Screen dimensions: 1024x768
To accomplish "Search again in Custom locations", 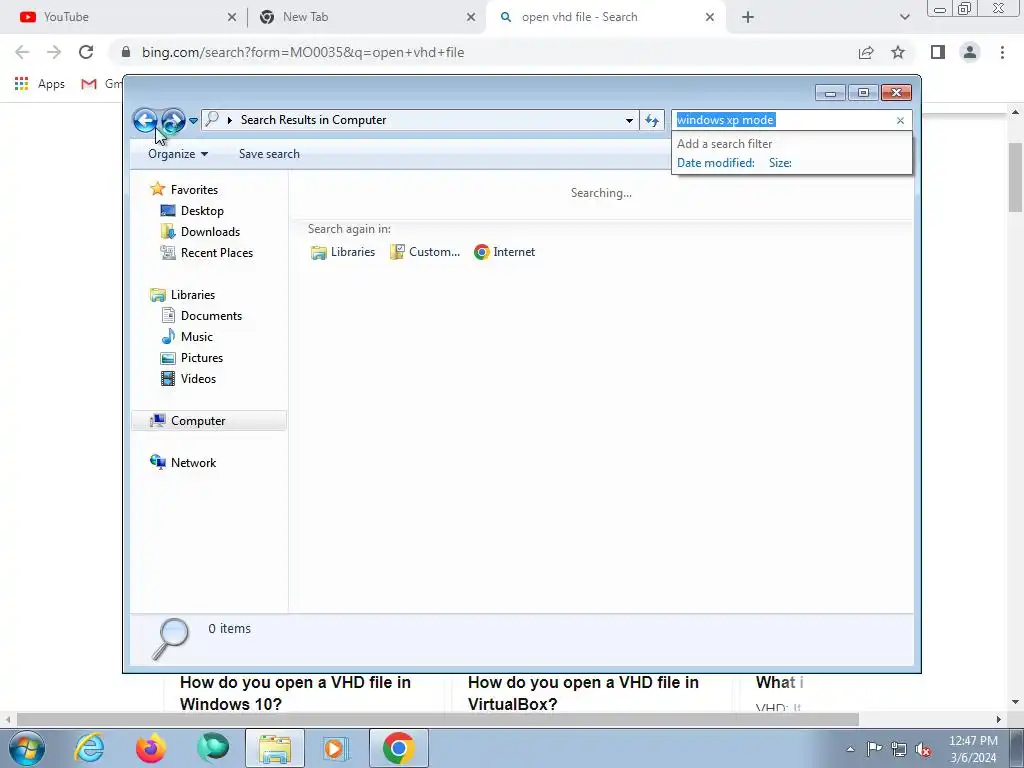I will tap(425, 252).
